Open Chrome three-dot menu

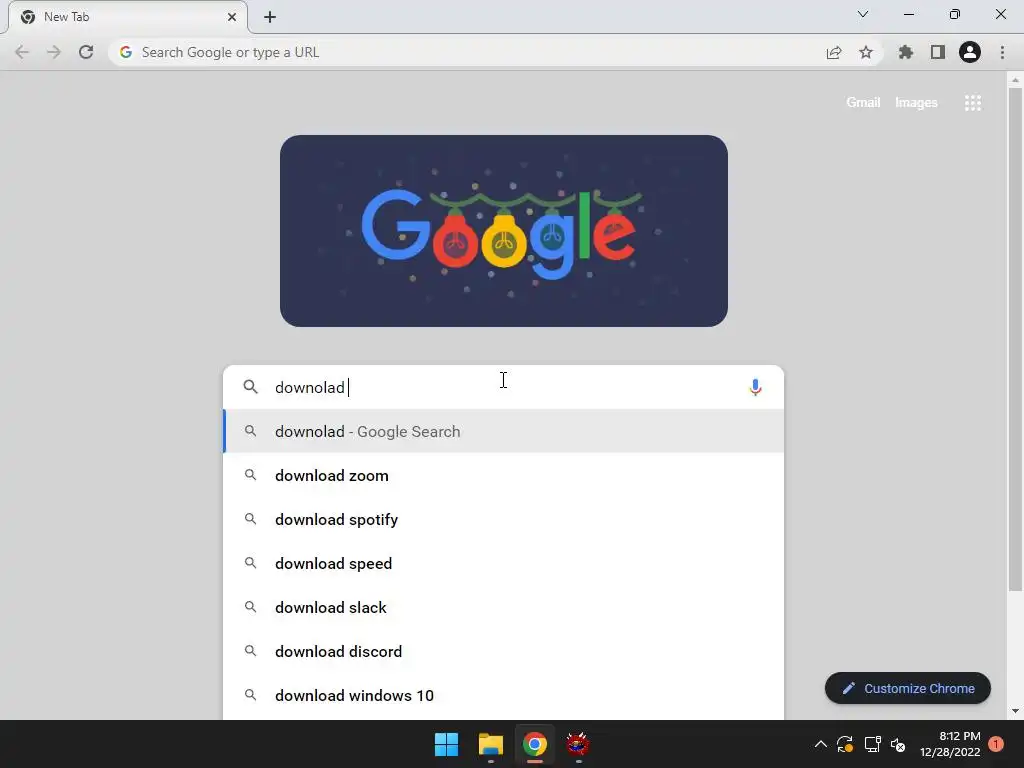[x=1002, y=52]
